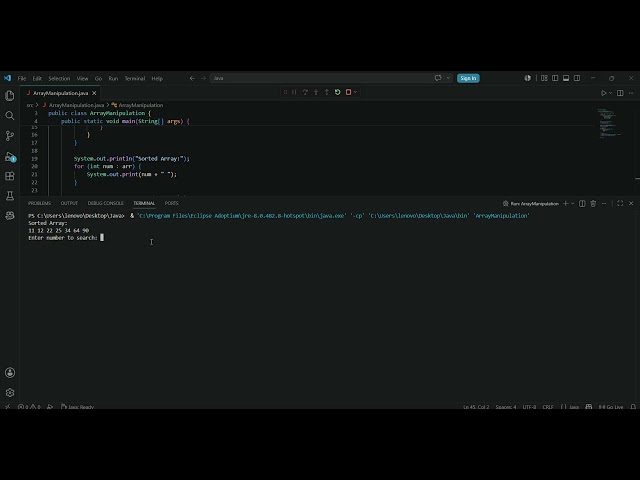Click the Run Java play button
The height and width of the screenshot is (480, 640).
tap(604, 93)
